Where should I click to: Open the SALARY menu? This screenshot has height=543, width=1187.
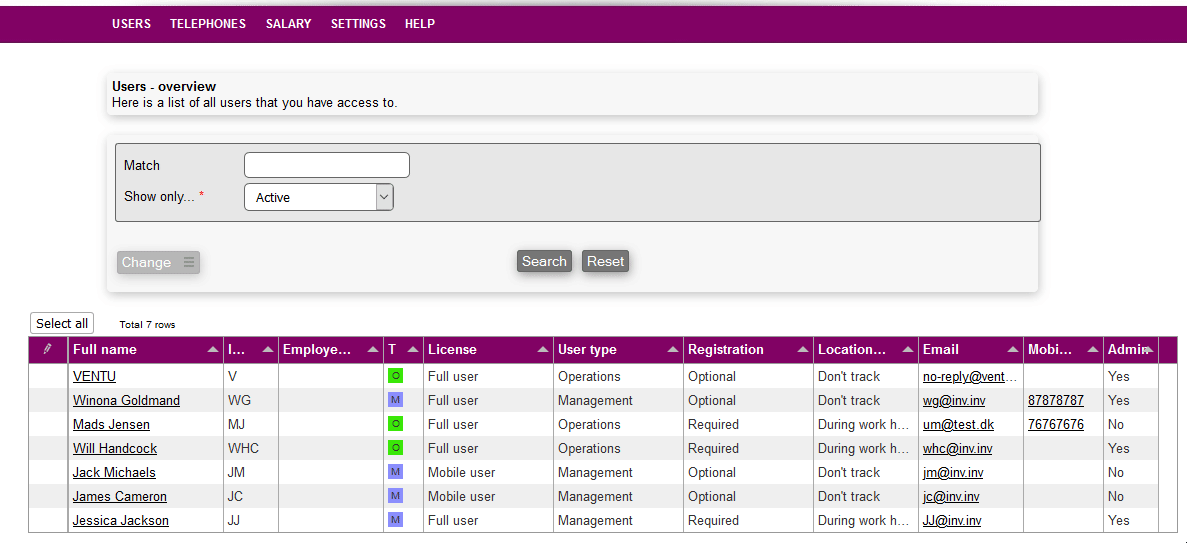point(288,24)
